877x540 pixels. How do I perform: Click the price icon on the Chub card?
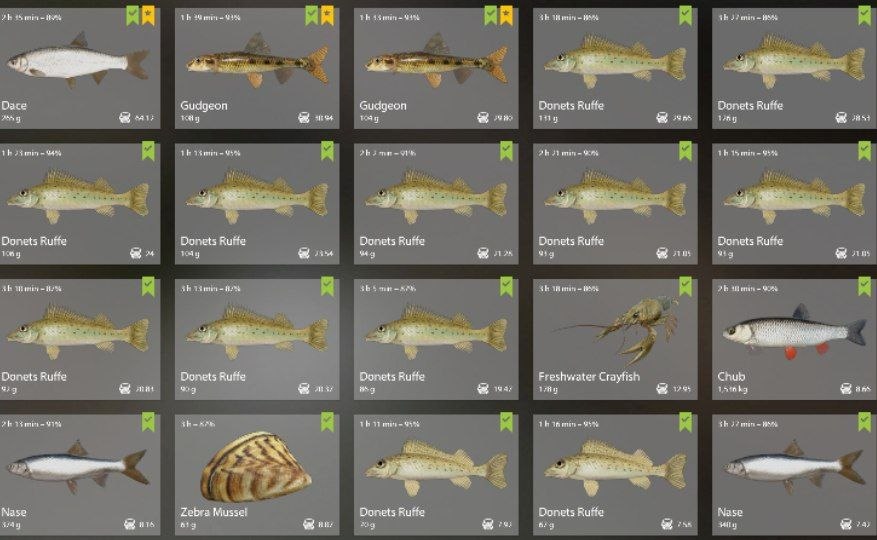click(846, 388)
